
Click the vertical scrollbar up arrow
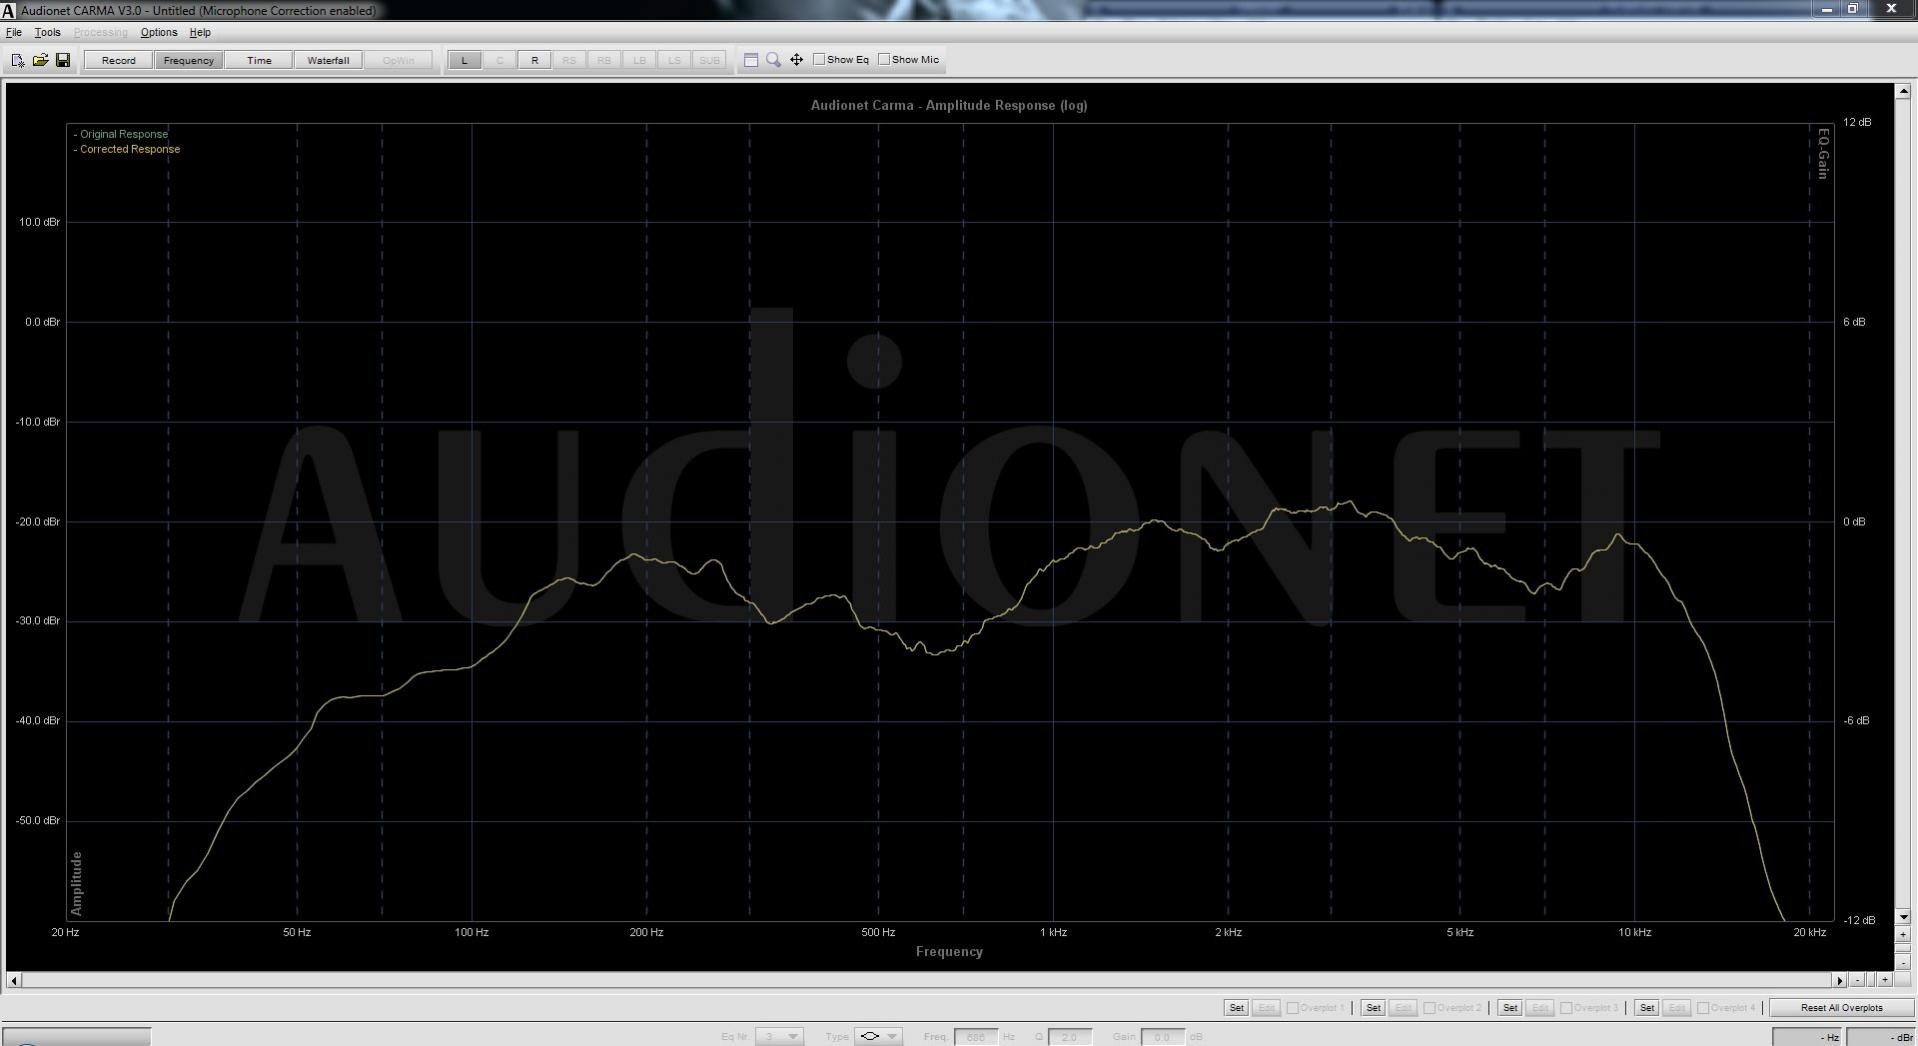[x=1902, y=91]
